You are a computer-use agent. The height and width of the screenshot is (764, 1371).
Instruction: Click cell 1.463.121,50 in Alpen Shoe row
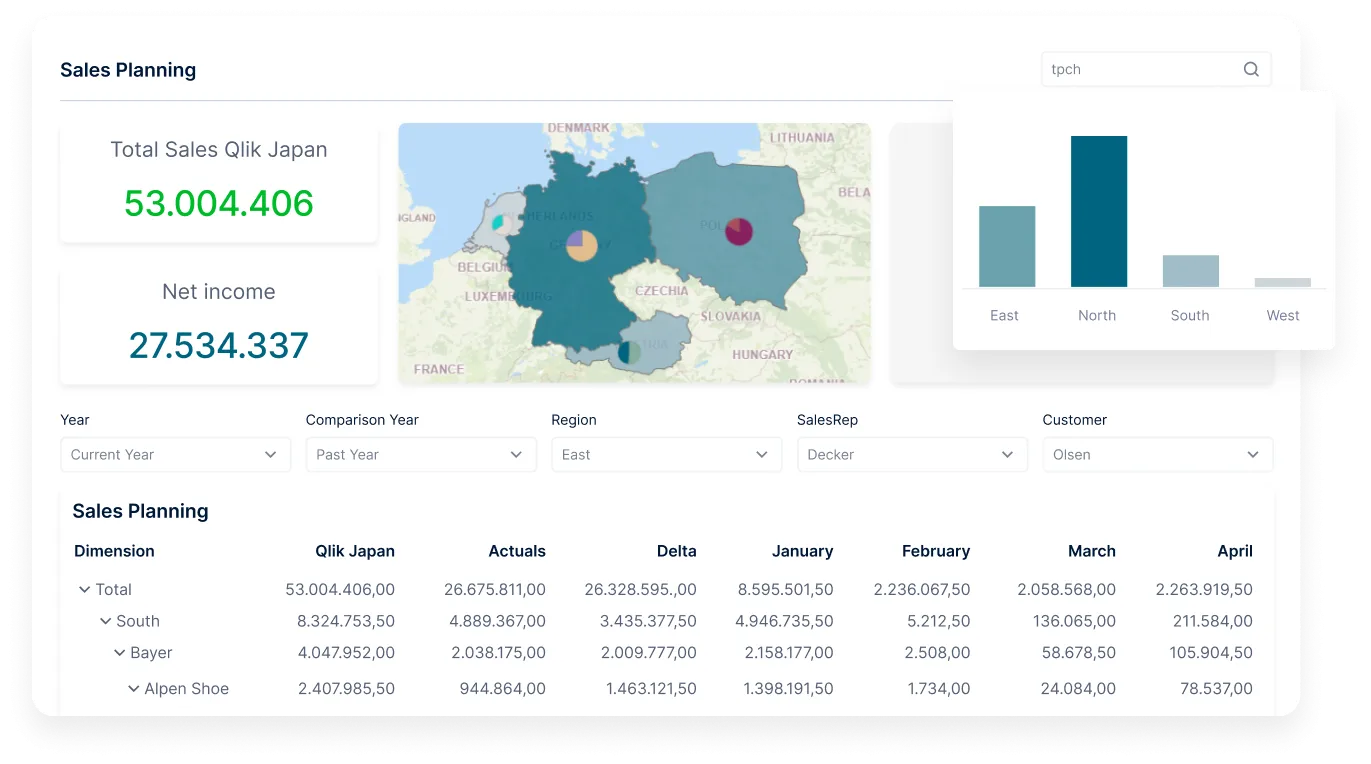click(649, 689)
